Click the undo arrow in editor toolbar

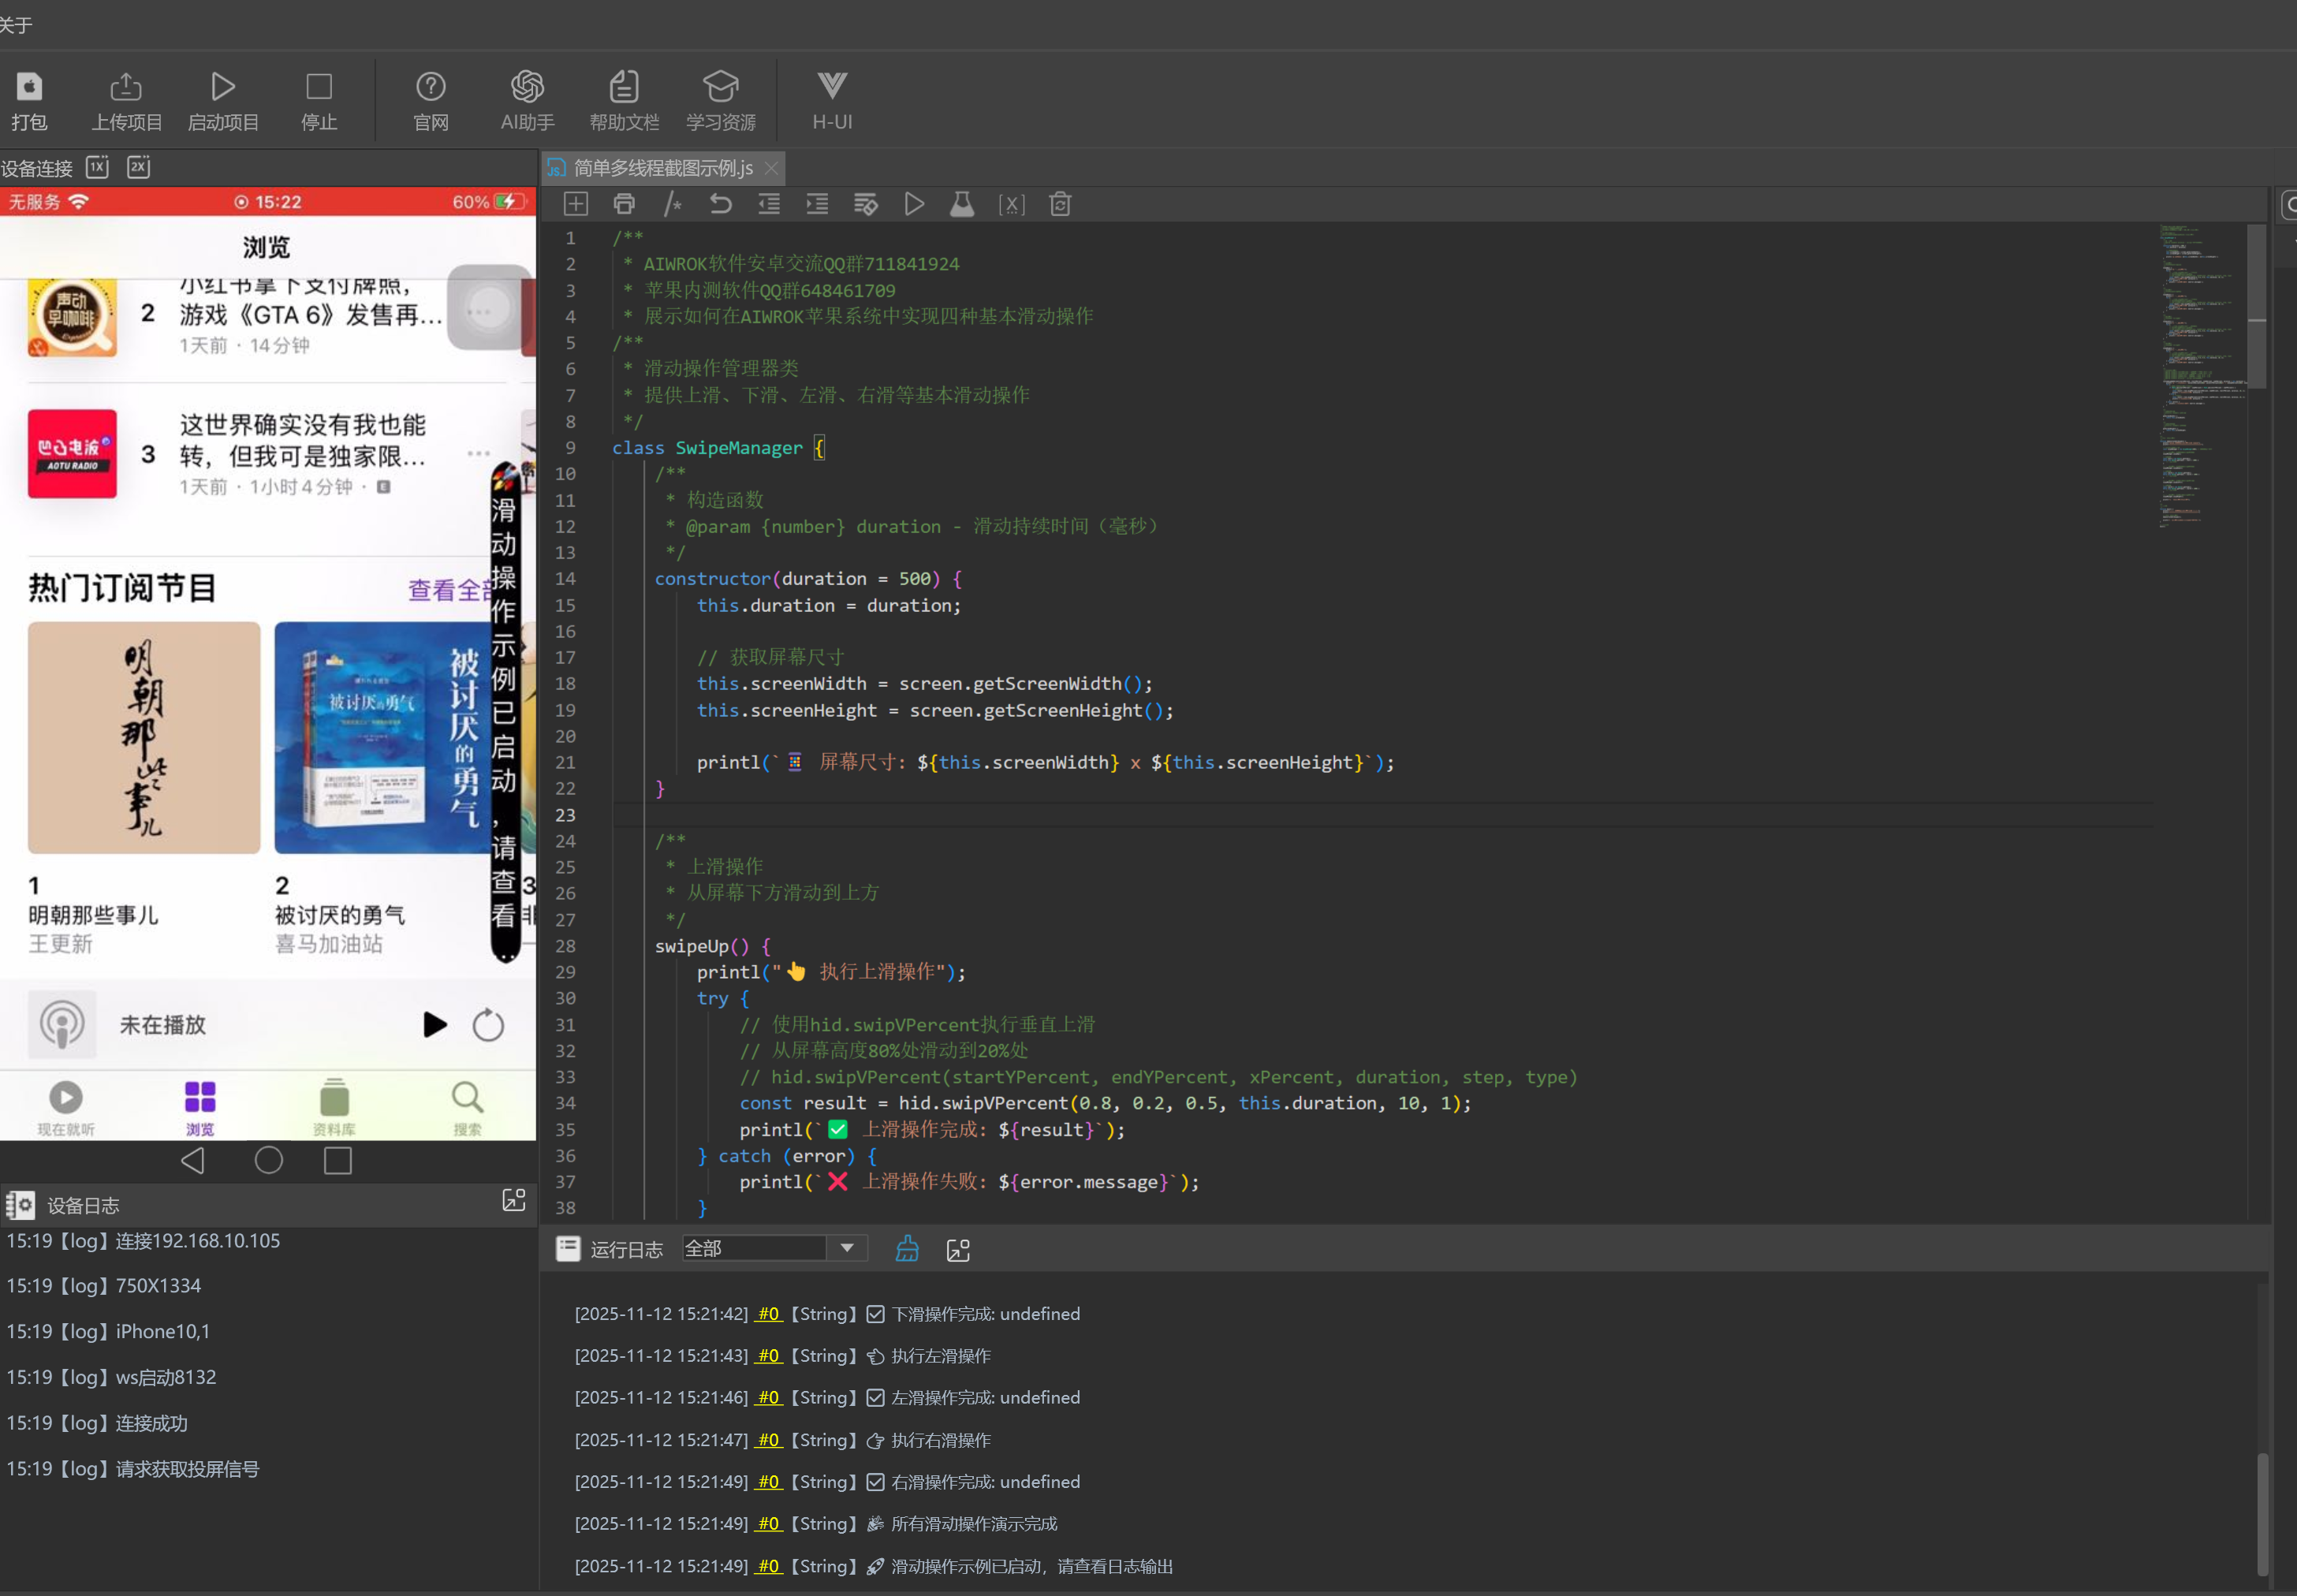coord(720,205)
